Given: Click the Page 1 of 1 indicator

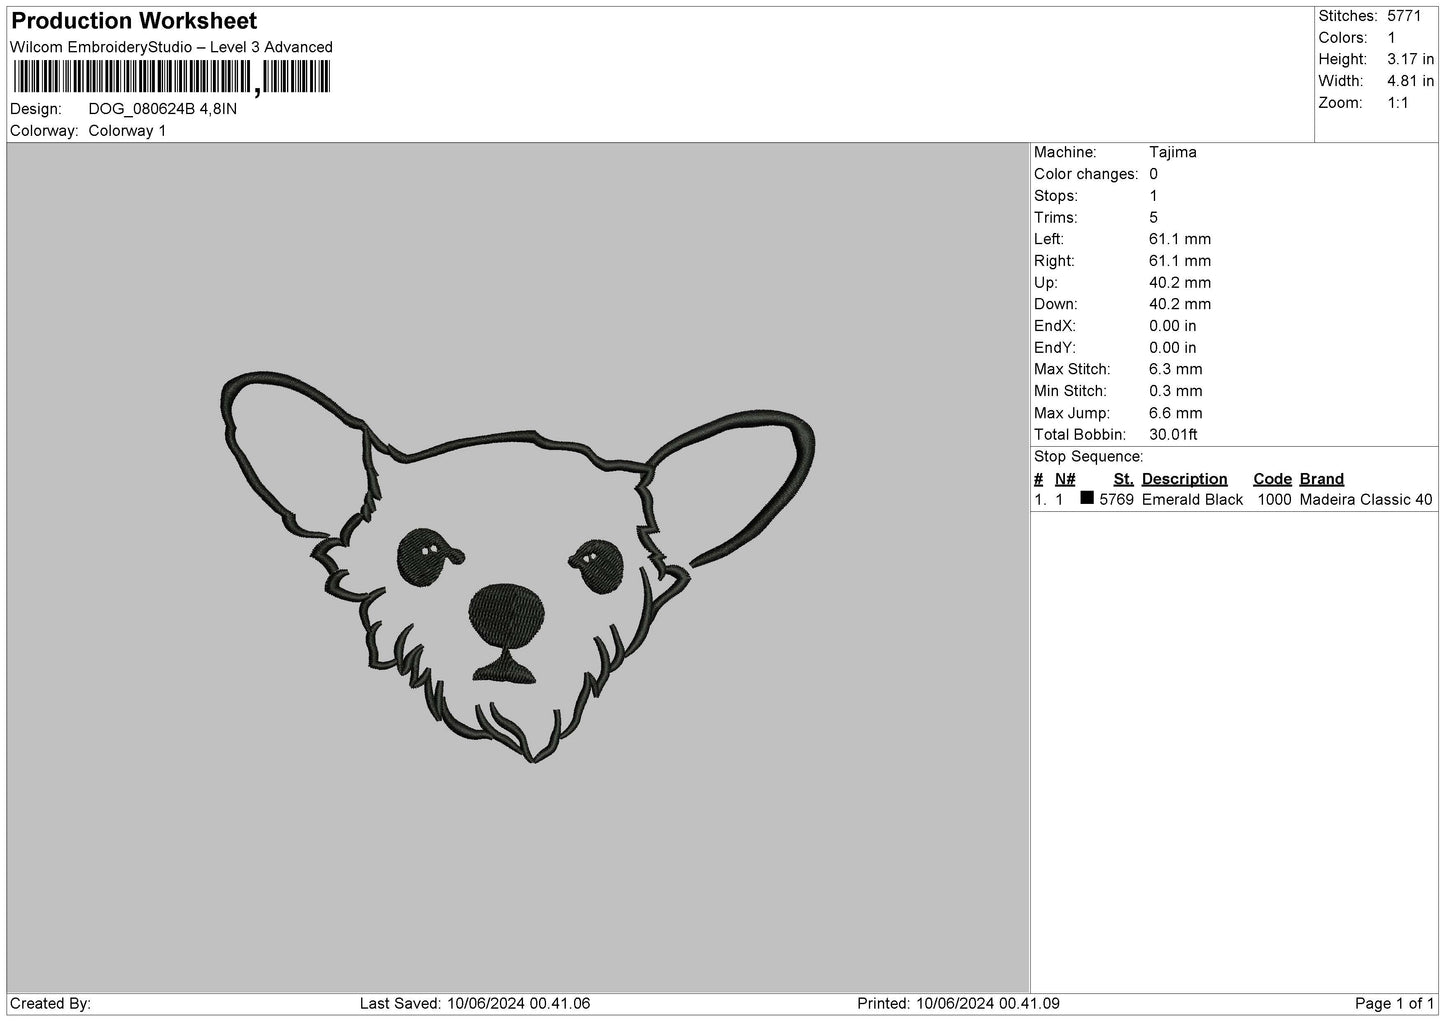Looking at the screenshot, I should tap(1394, 1004).
